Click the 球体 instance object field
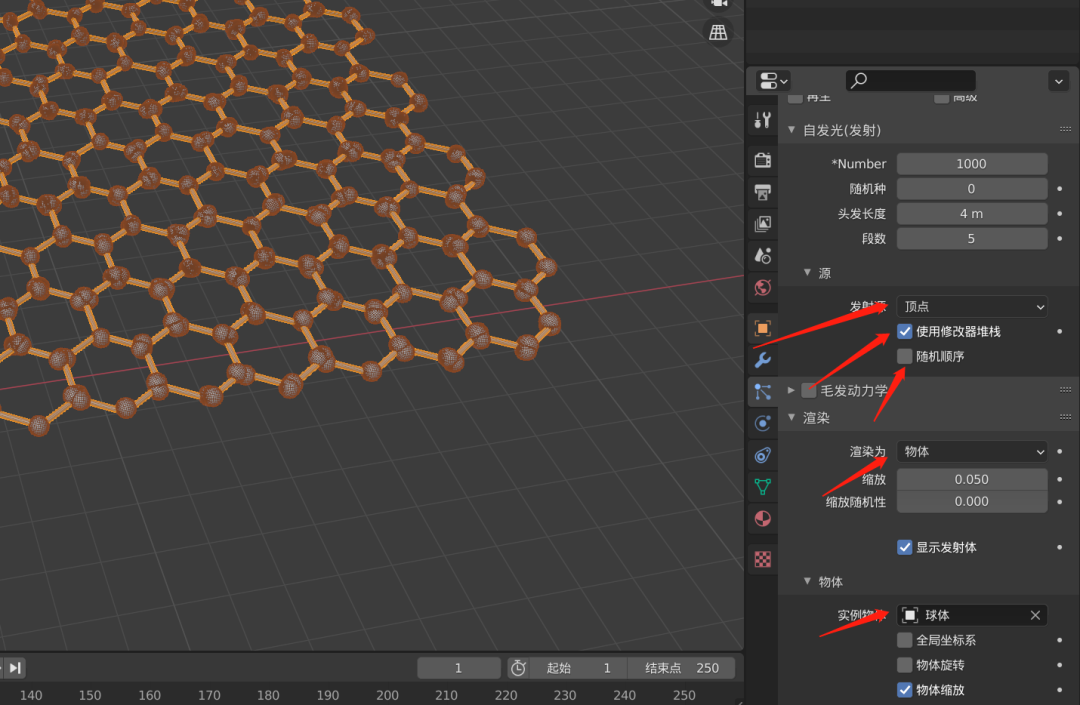This screenshot has width=1080, height=705. click(972, 615)
